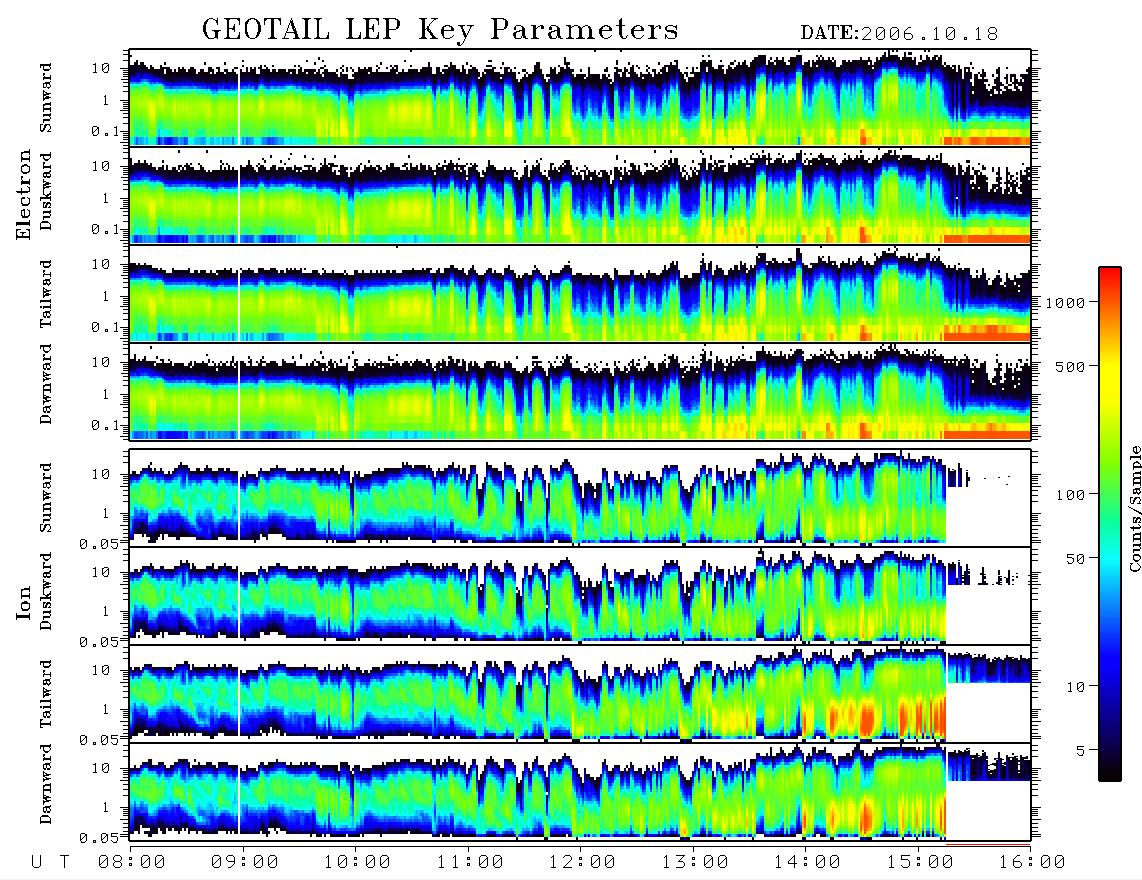Click the '0.05' tick of Ion Dawnward panel

pos(99,838)
